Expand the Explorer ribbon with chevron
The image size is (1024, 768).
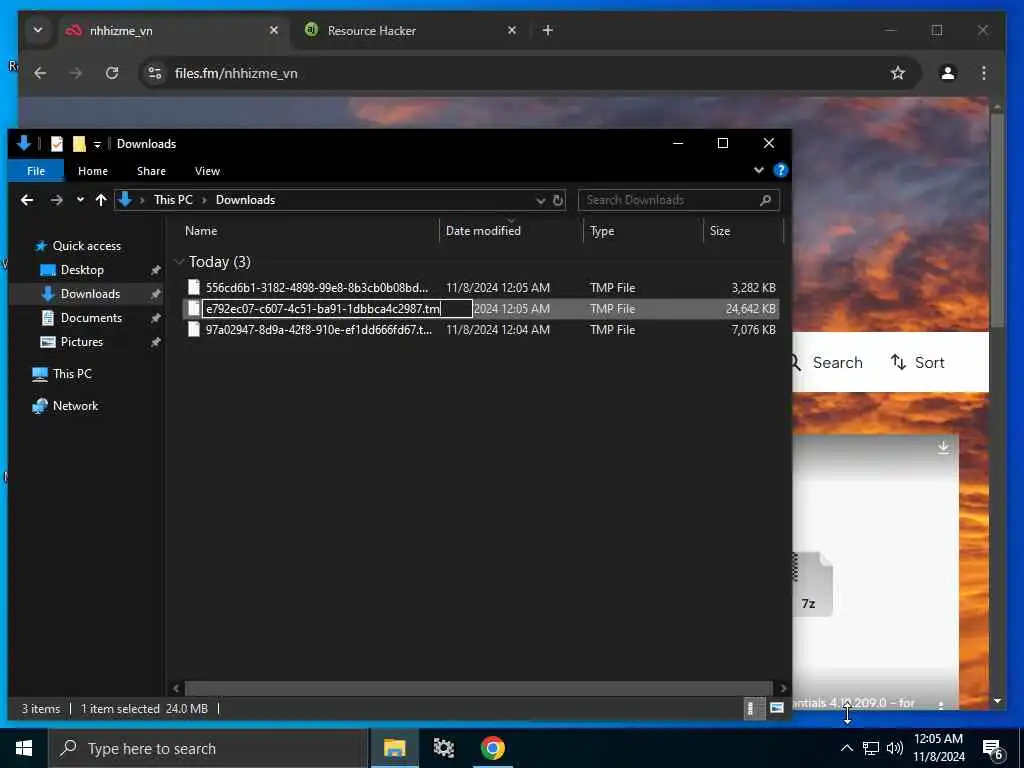[x=759, y=170]
